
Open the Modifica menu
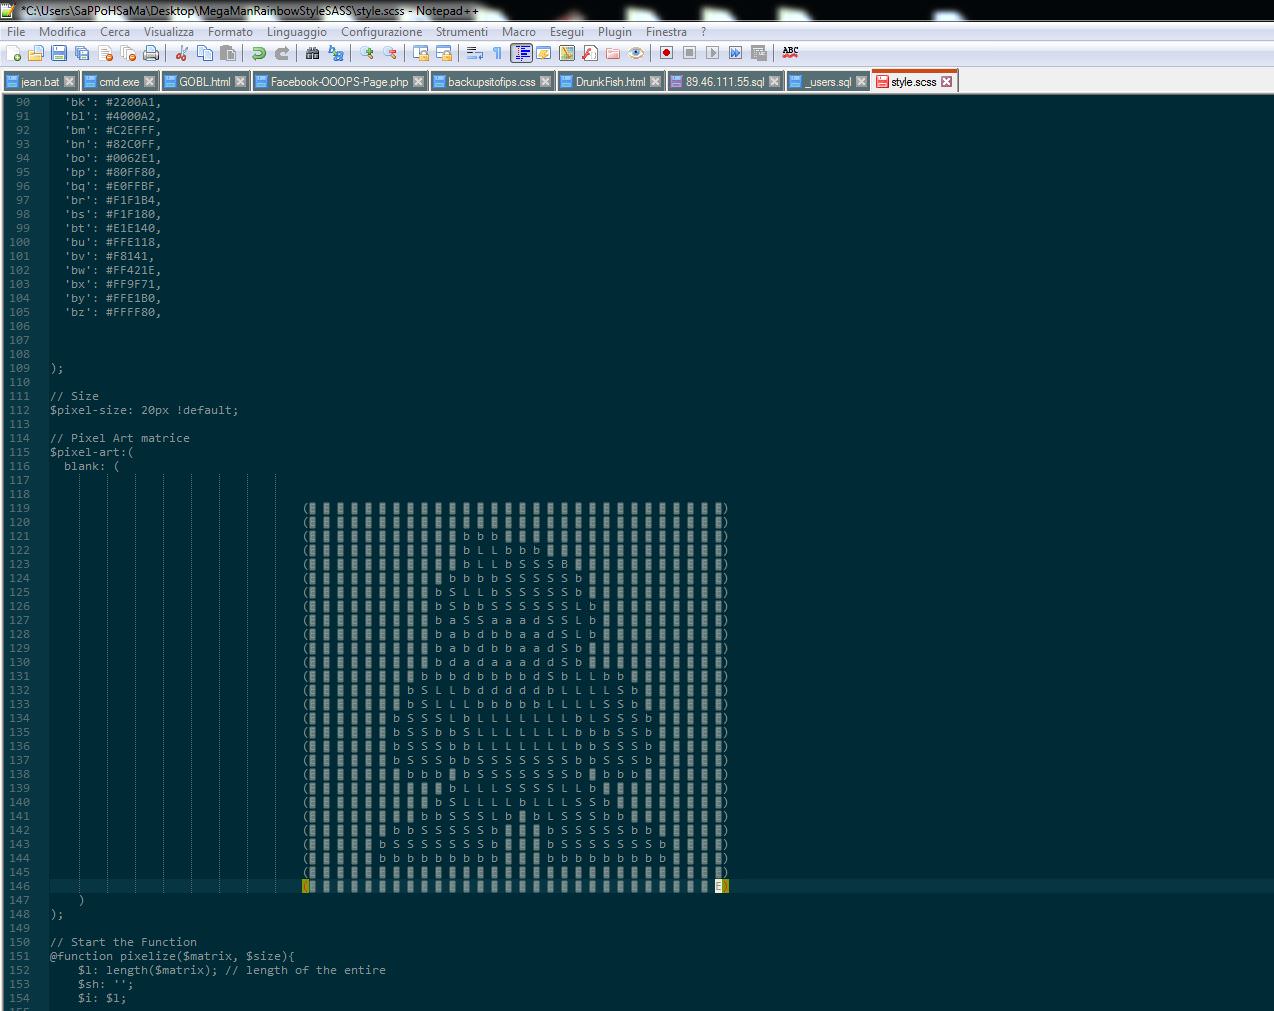tap(62, 32)
